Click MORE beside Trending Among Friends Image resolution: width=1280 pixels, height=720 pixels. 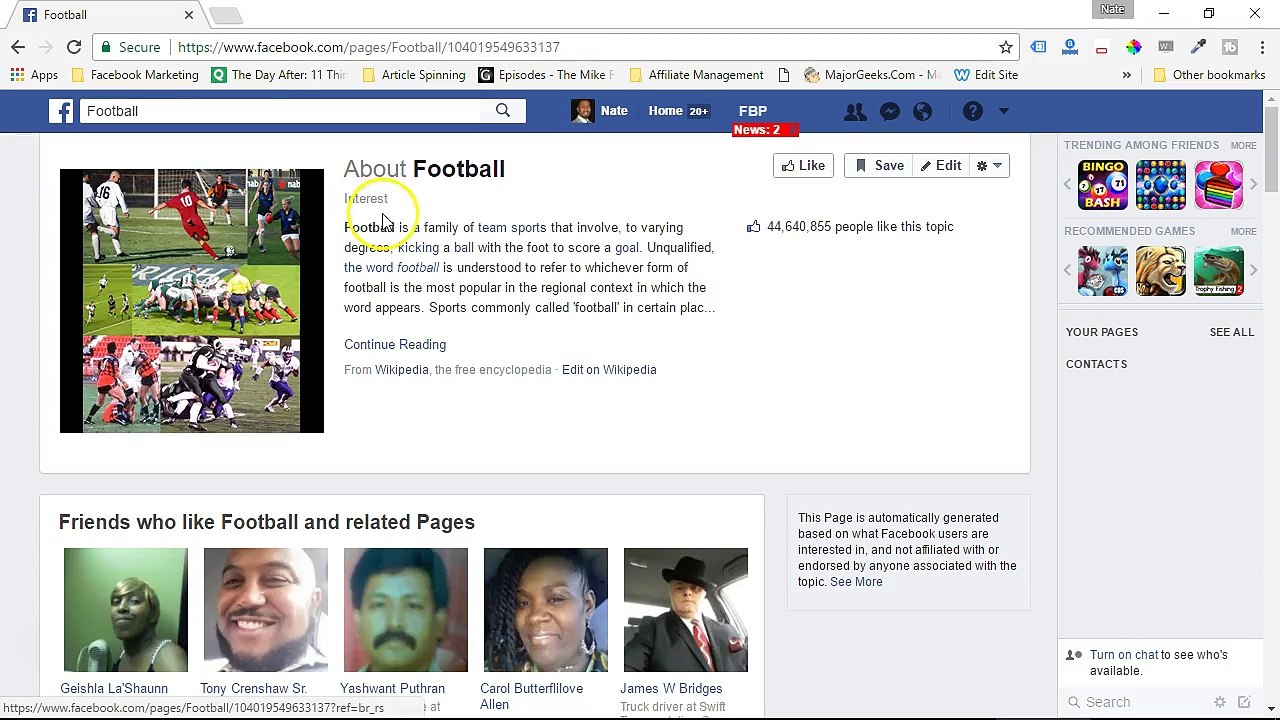1243,146
